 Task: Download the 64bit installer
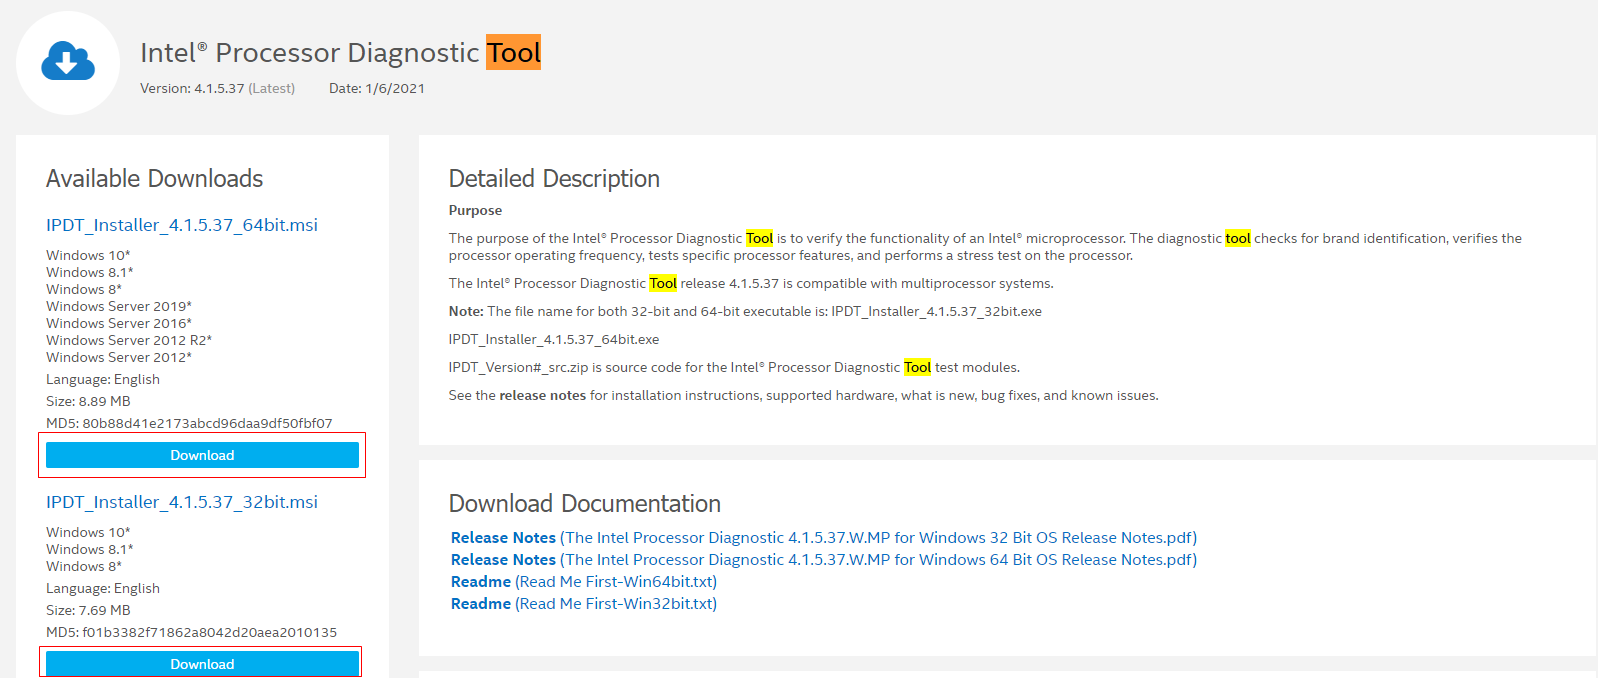(202, 455)
